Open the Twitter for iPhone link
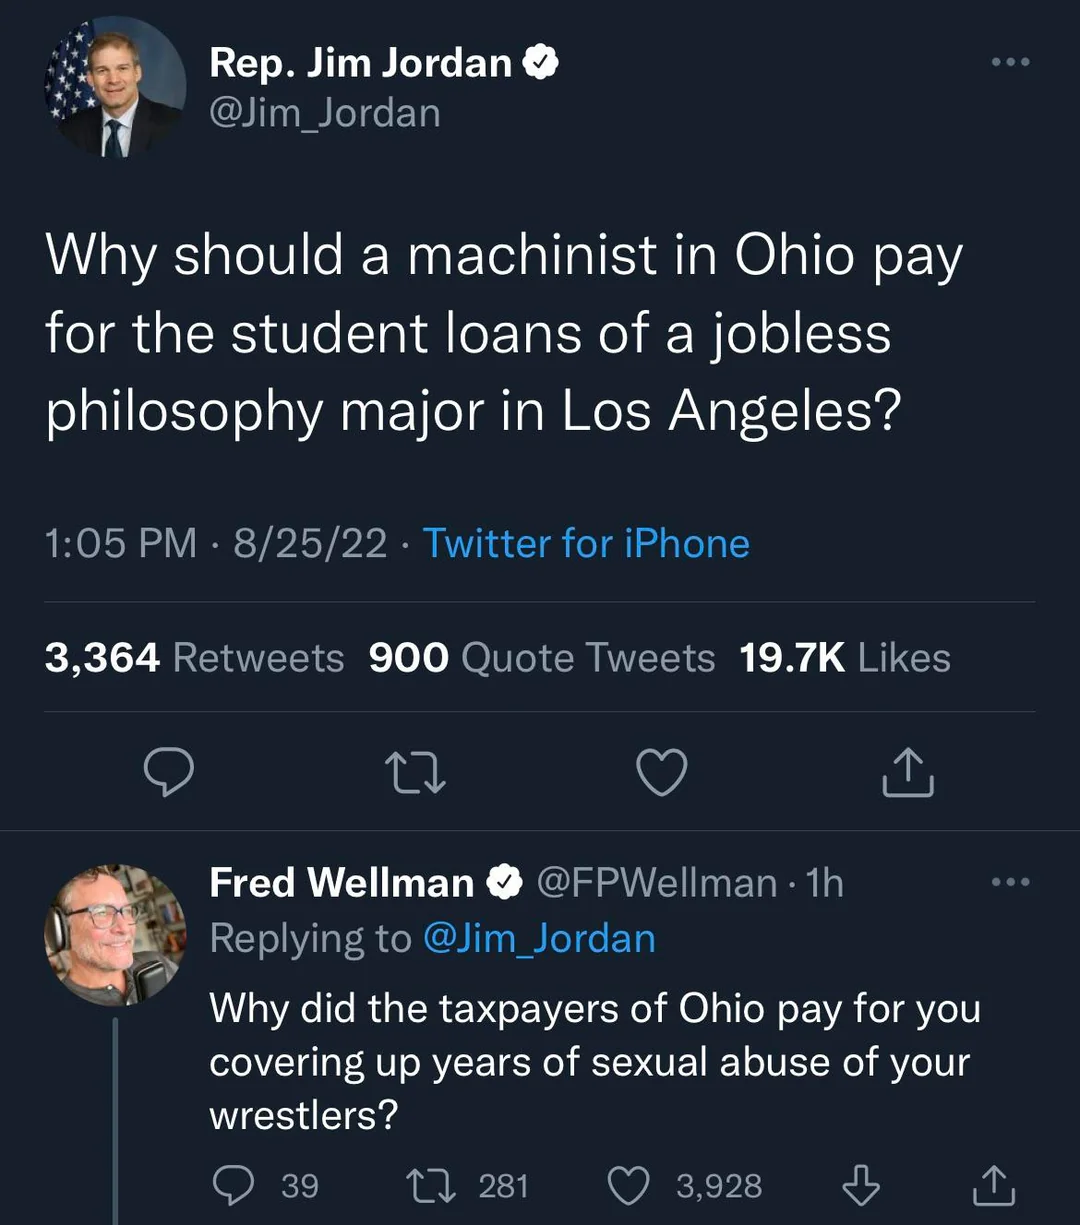The height and width of the screenshot is (1225, 1080). [586, 544]
